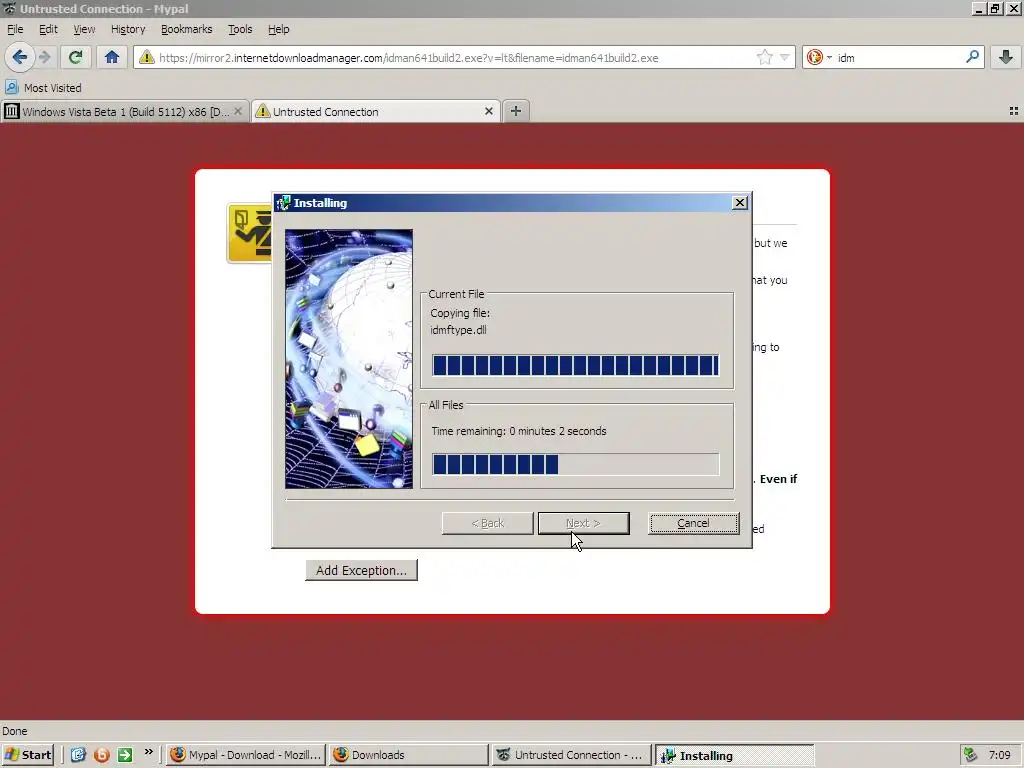Switch to Untrusted Connection taskbar item
The image size is (1024, 768).
pyautogui.click(x=571, y=755)
